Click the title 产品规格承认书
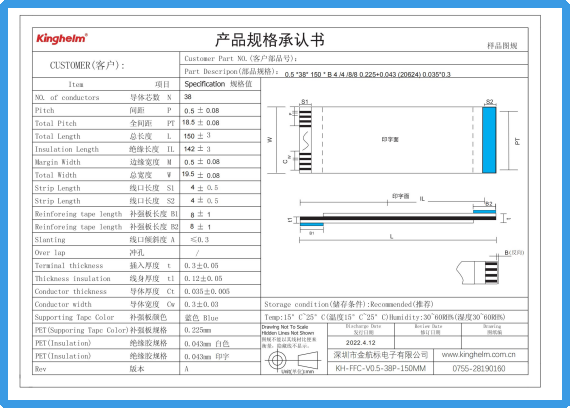 click(270, 40)
